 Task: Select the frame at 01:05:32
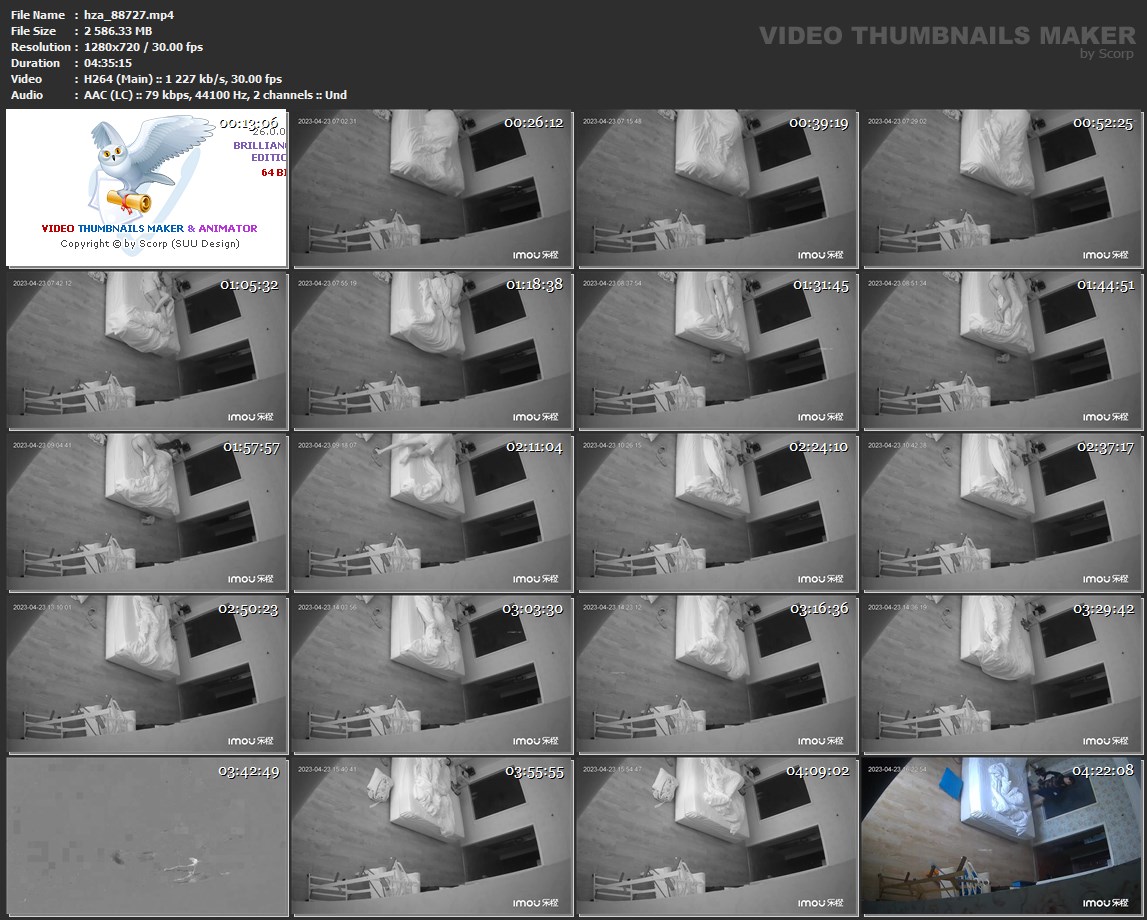pyautogui.click(x=147, y=350)
